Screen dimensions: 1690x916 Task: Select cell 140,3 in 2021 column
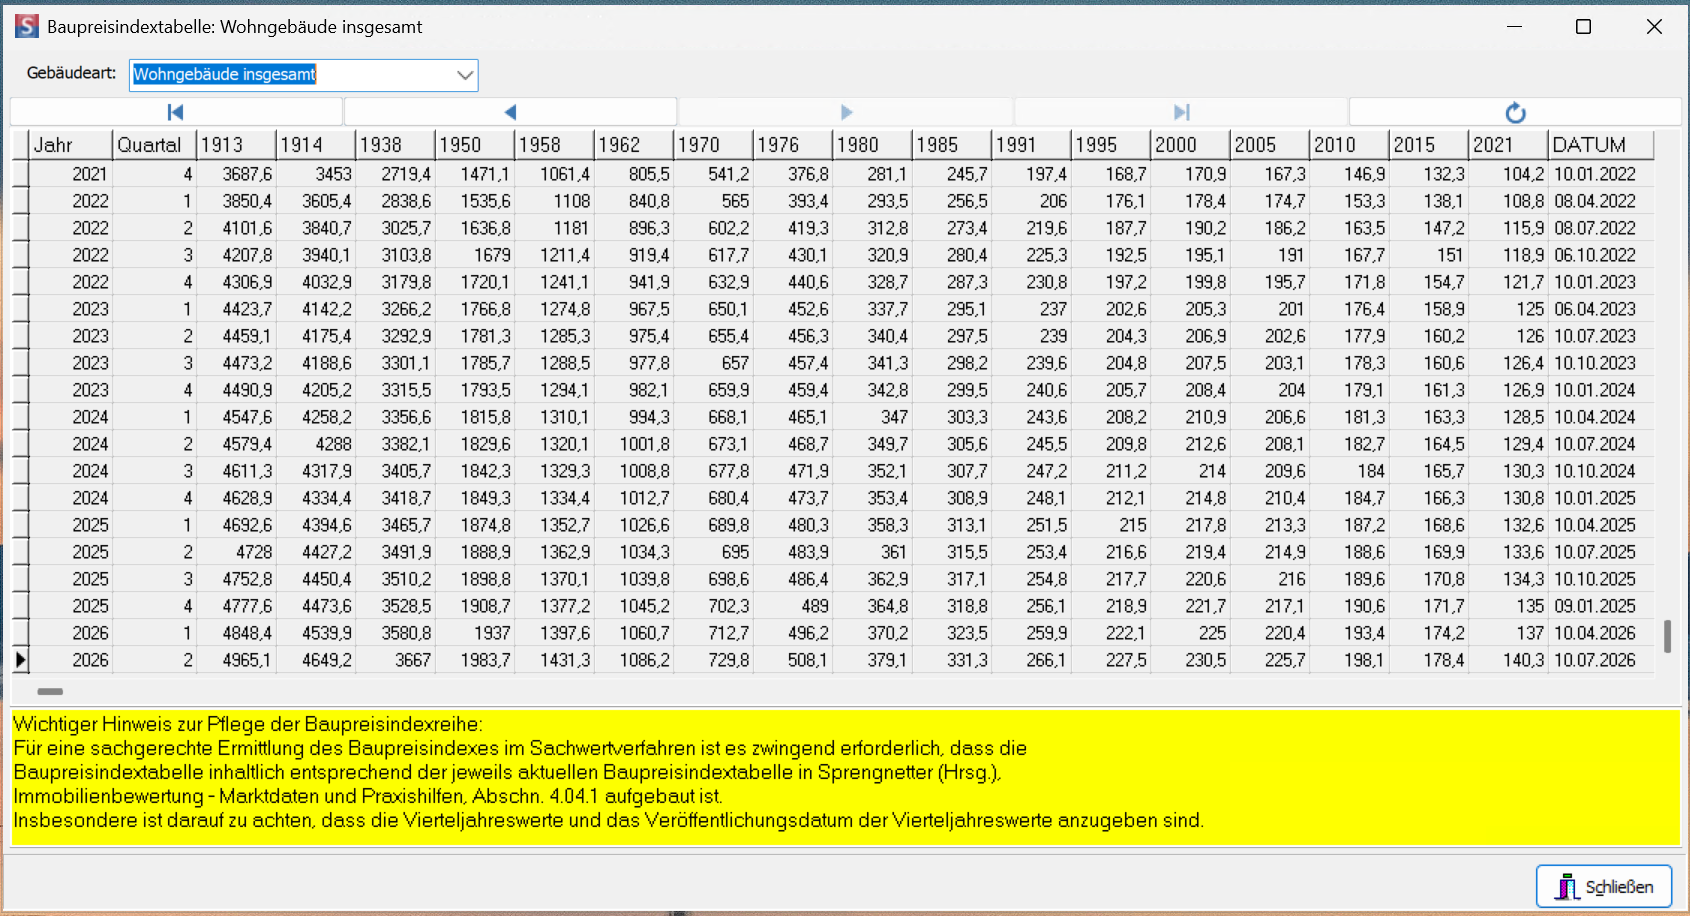point(1508,660)
